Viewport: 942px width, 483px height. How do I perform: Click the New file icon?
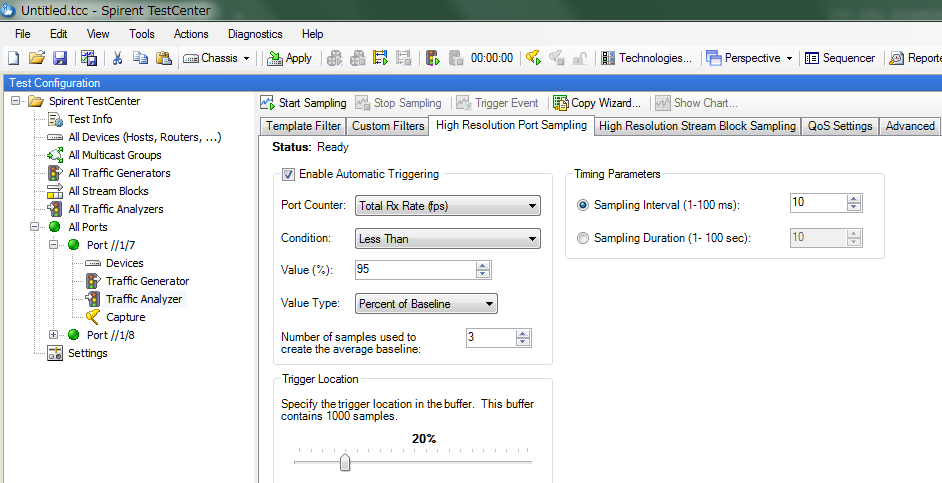[13, 58]
